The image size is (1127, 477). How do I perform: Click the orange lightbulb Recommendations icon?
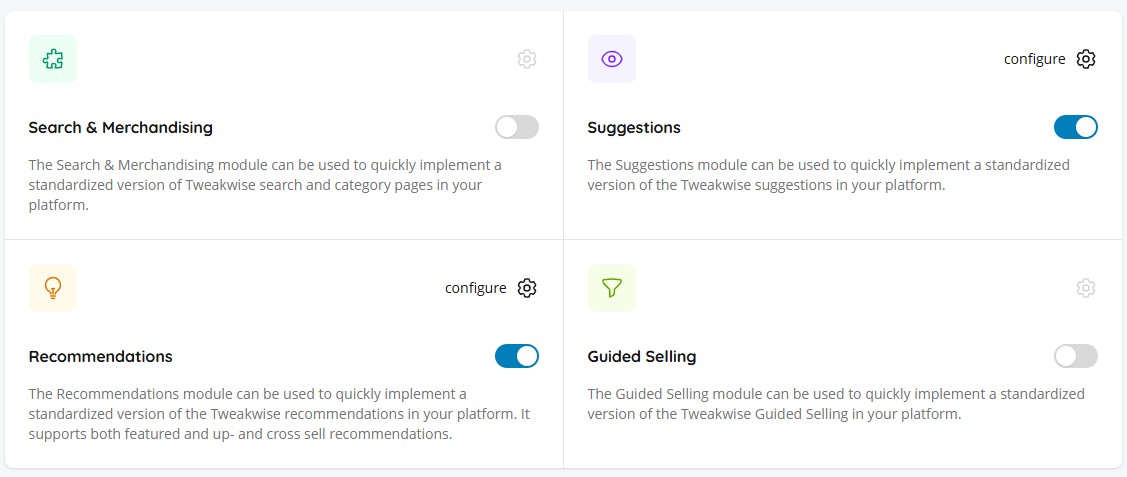(x=53, y=288)
